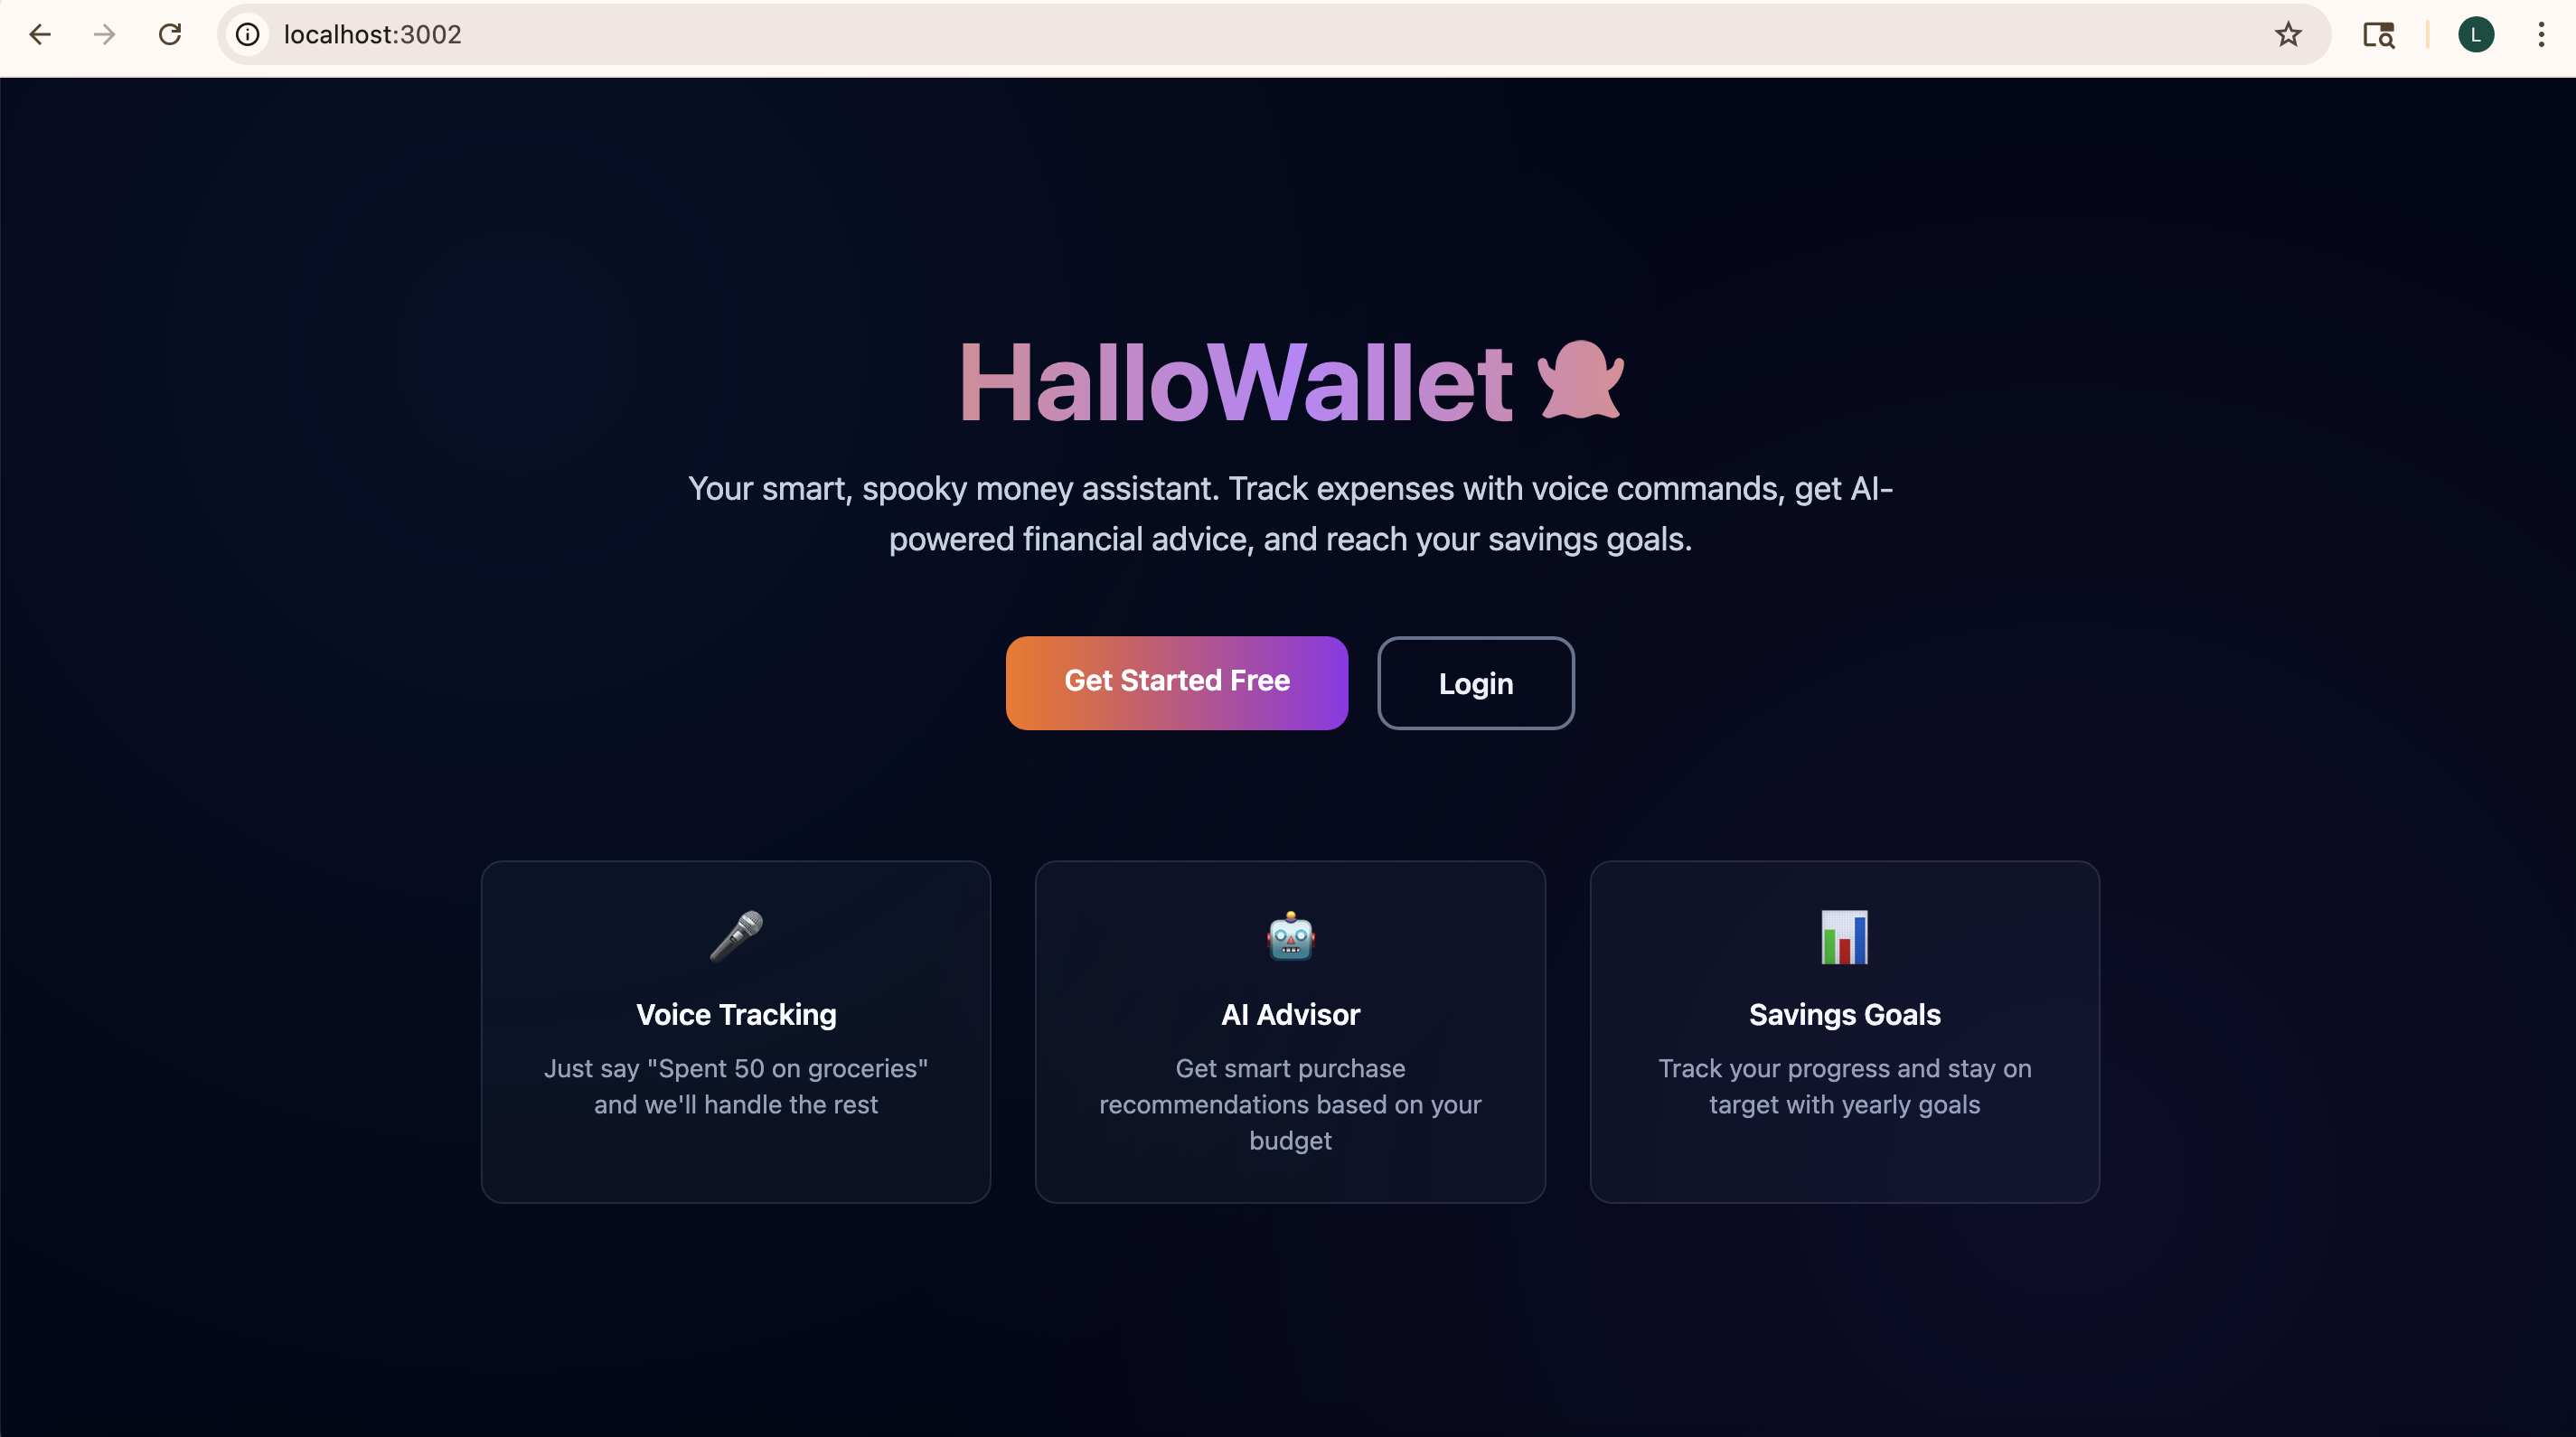
Task: Click the spooky money assistant tagline
Action: [1290, 513]
